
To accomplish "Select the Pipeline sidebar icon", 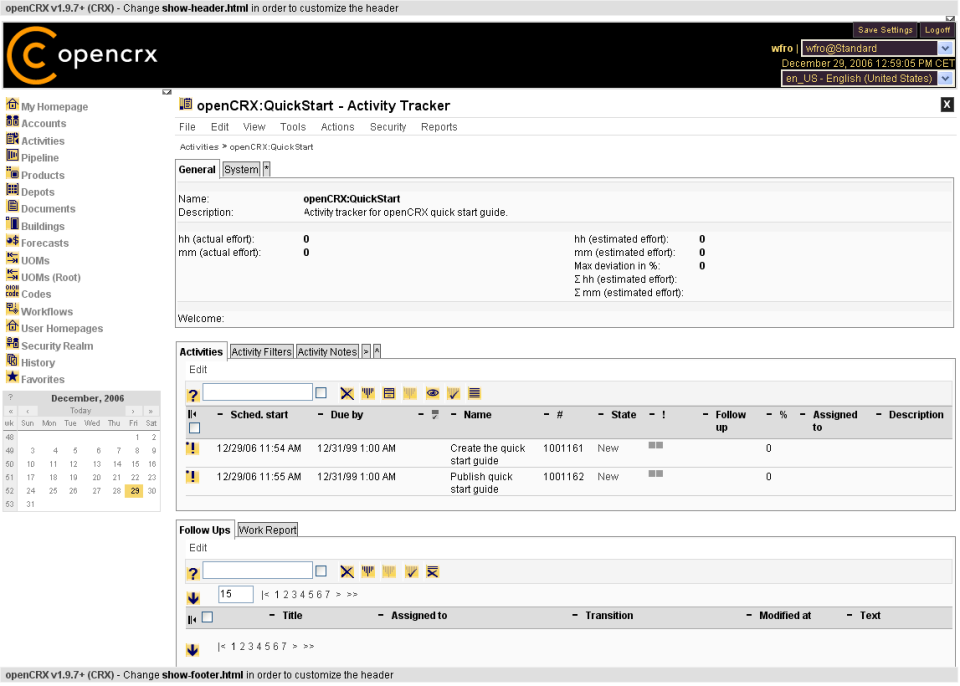I will (12, 156).
